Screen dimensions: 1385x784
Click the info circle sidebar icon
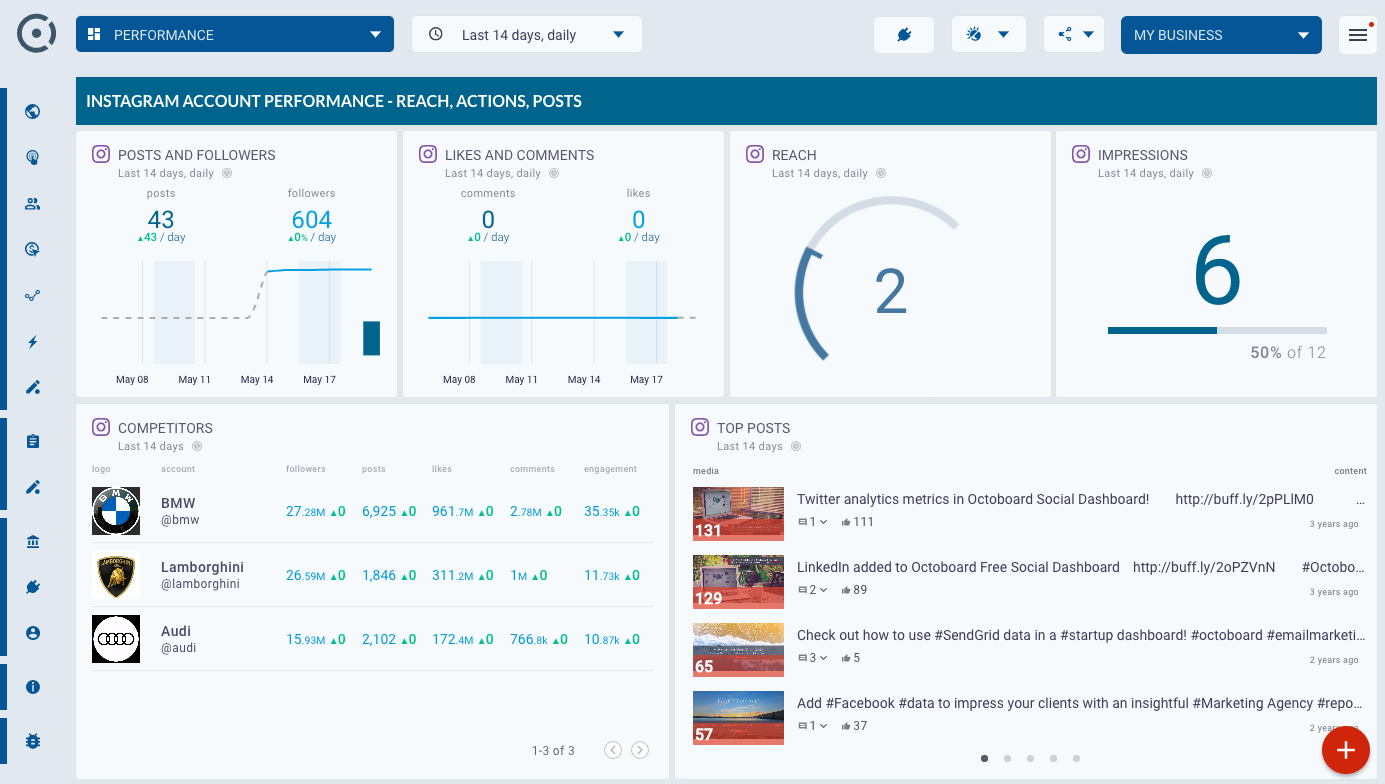32,687
